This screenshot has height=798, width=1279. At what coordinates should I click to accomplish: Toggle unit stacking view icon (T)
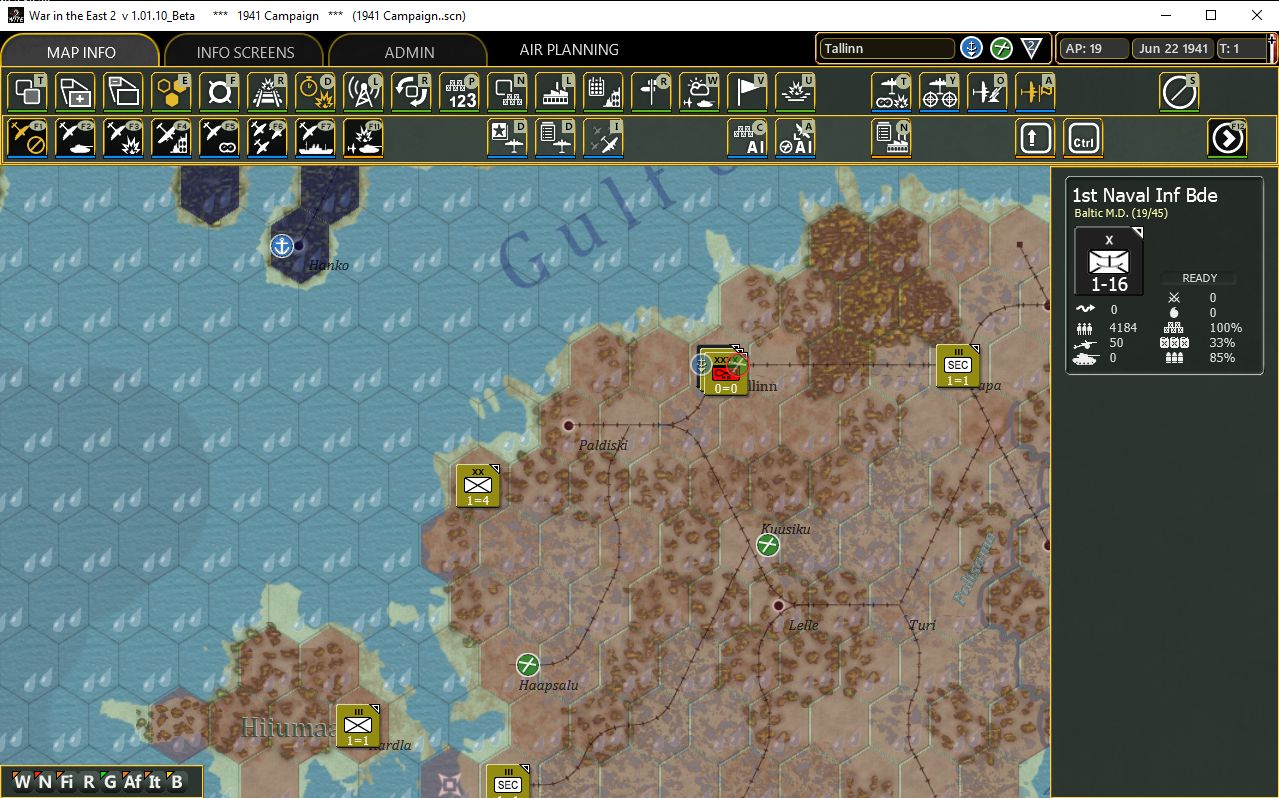tap(27, 92)
